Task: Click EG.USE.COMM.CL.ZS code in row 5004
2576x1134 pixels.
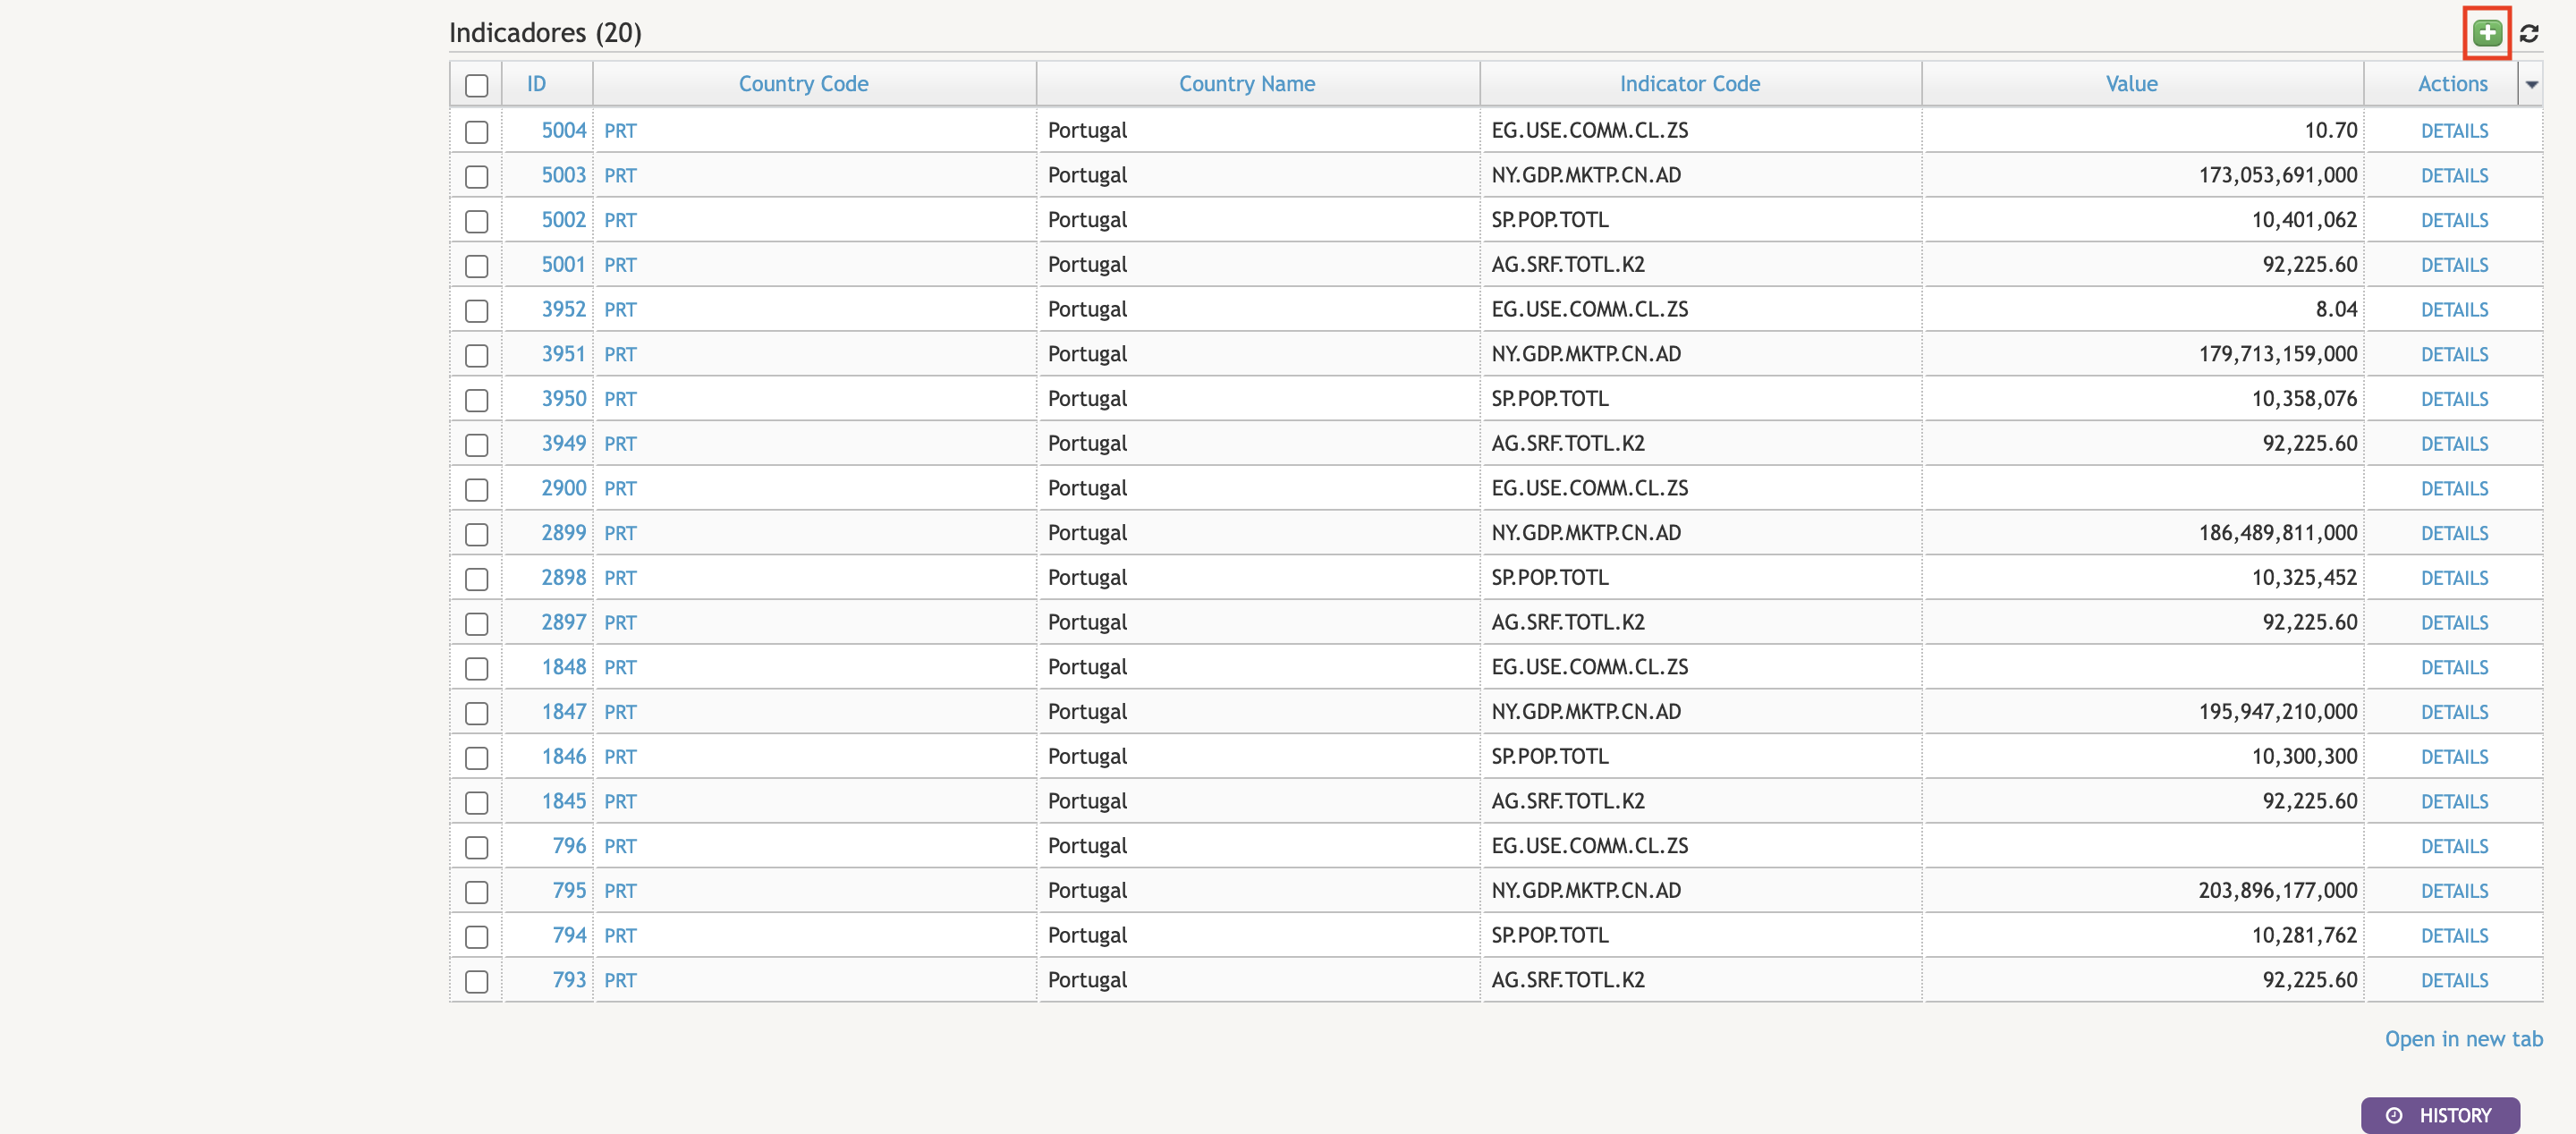Action: (1589, 130)
